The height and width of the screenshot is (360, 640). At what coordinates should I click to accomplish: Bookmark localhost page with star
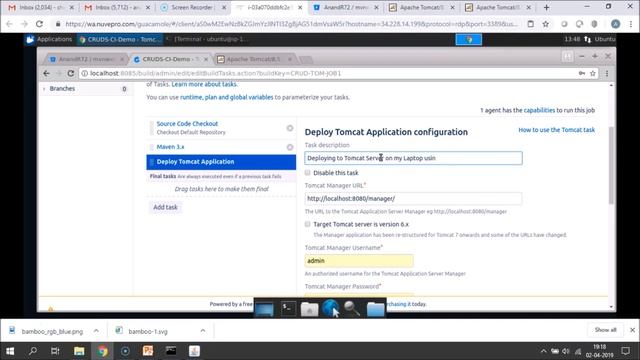(593, 73)
